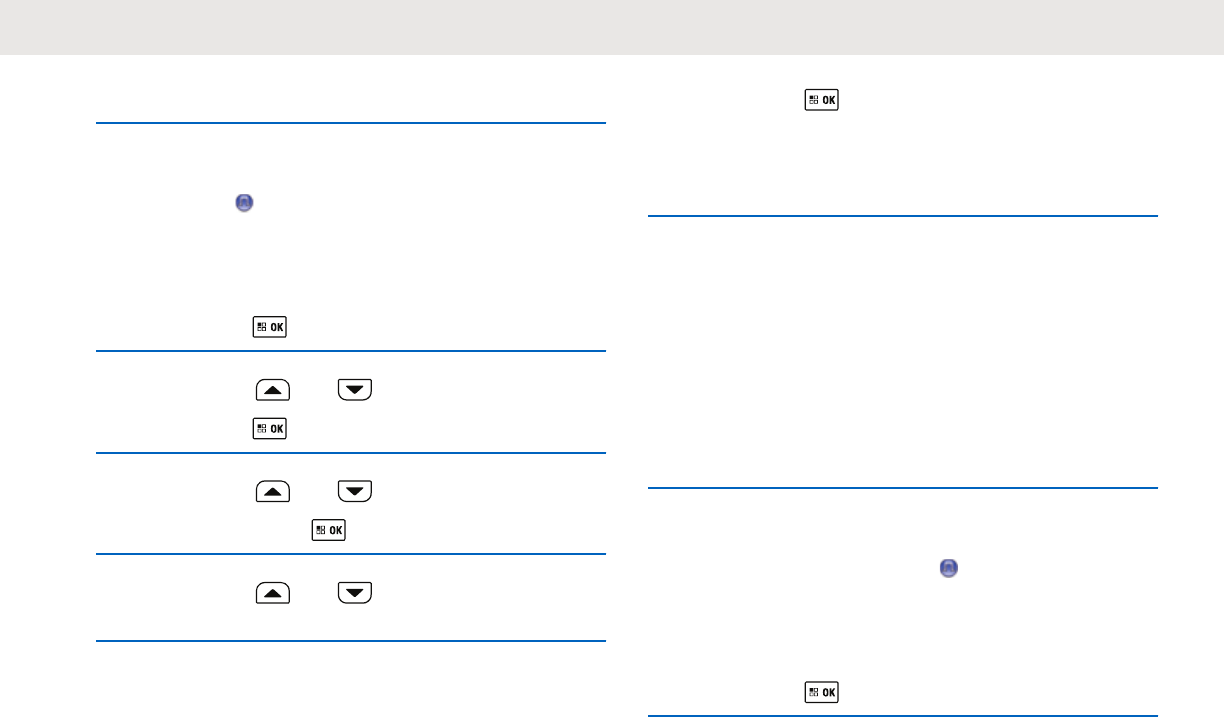
Task: Click the topmost blue divider in left column
Action: 351,124
